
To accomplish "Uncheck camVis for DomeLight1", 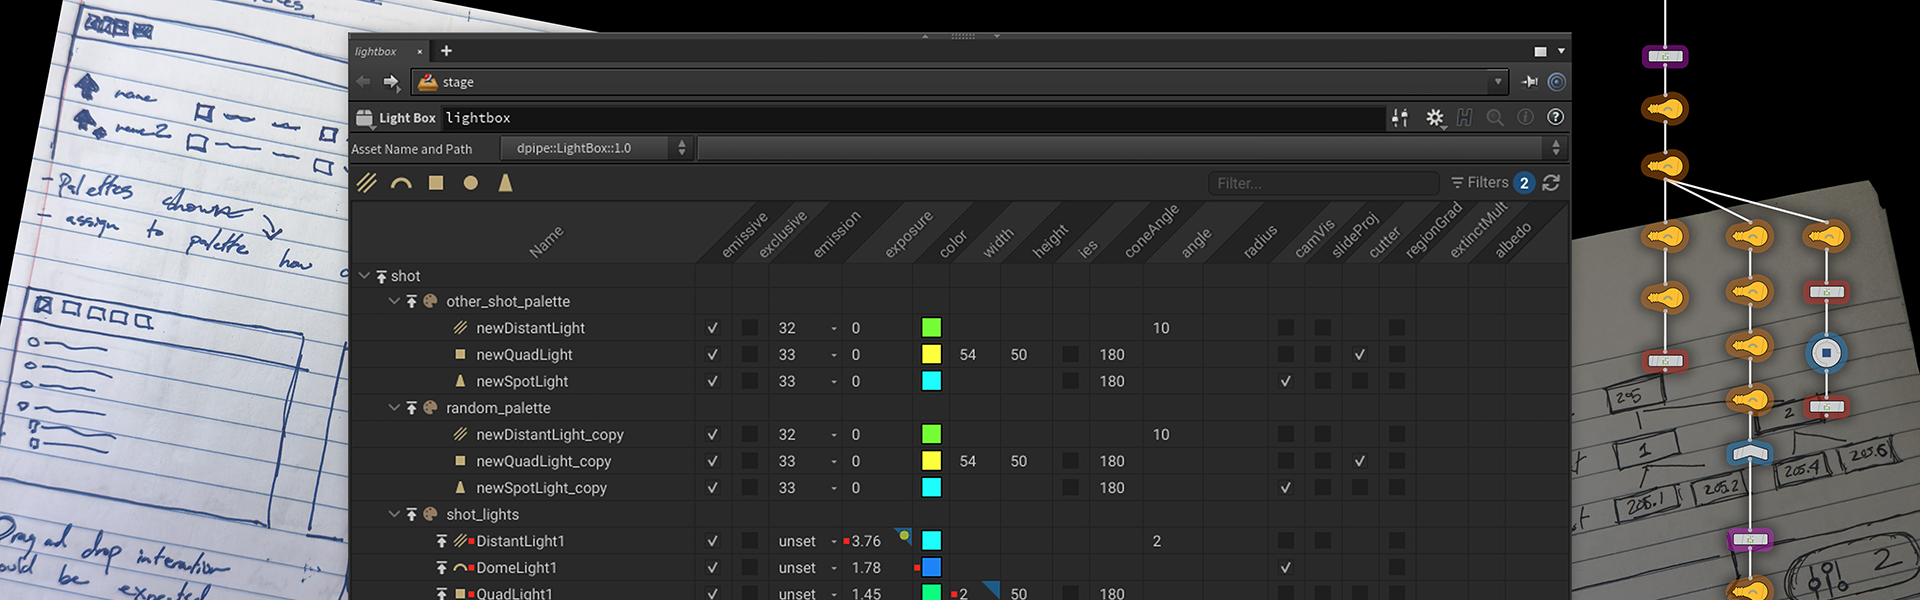I will click(1285, 568).
